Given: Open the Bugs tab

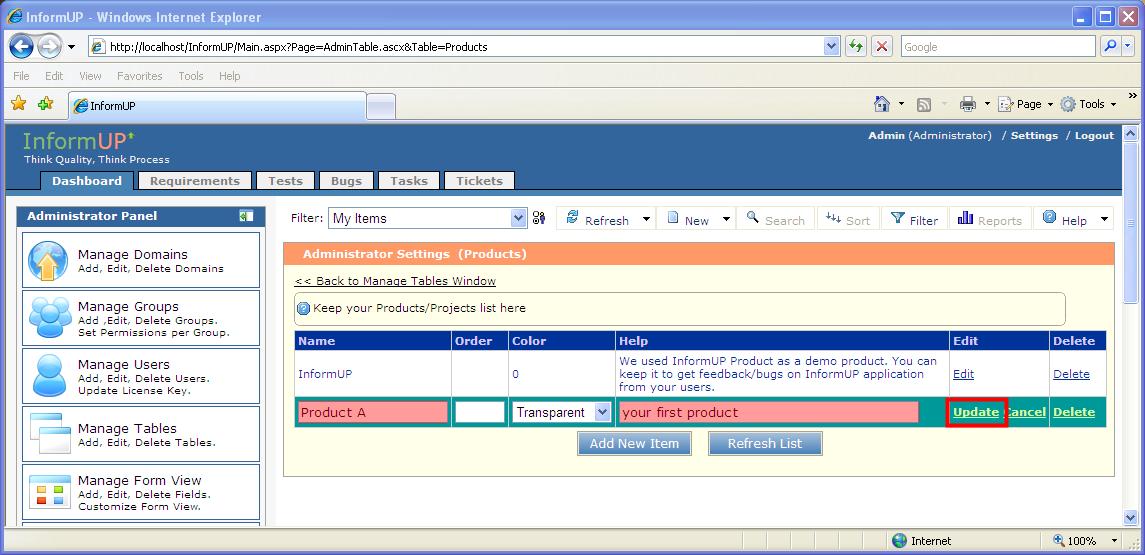Looking at the screenshot, I should pos(346,181).
